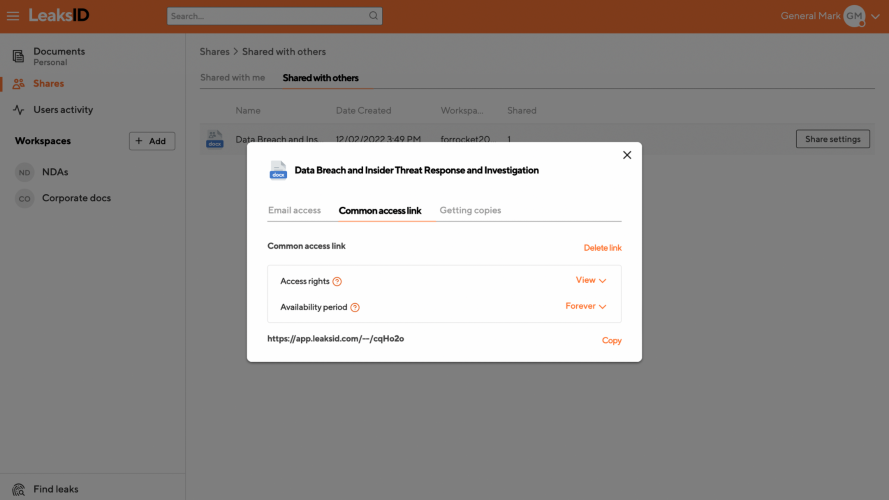
Task: Click the LeaksID logo
Action: click(x=59, y=15)
